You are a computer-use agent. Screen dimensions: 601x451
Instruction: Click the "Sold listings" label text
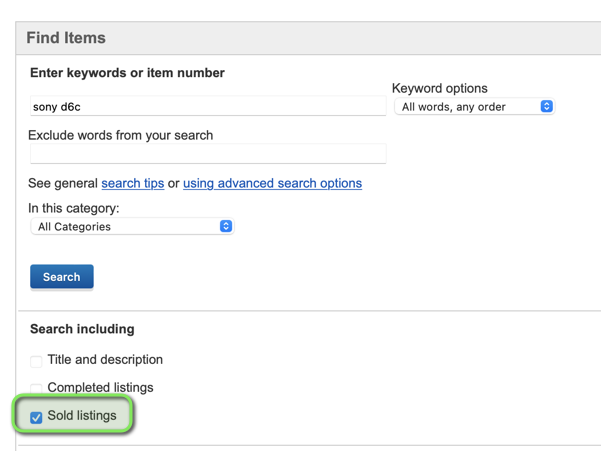82,416
